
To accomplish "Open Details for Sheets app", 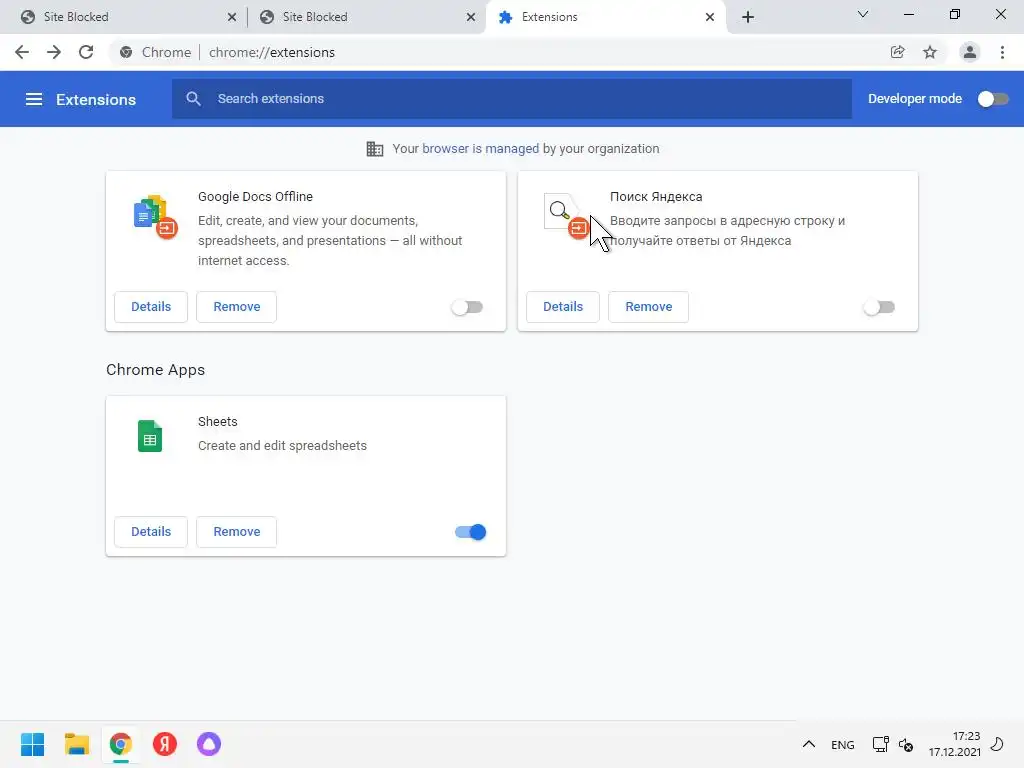I will coord(151,532).
